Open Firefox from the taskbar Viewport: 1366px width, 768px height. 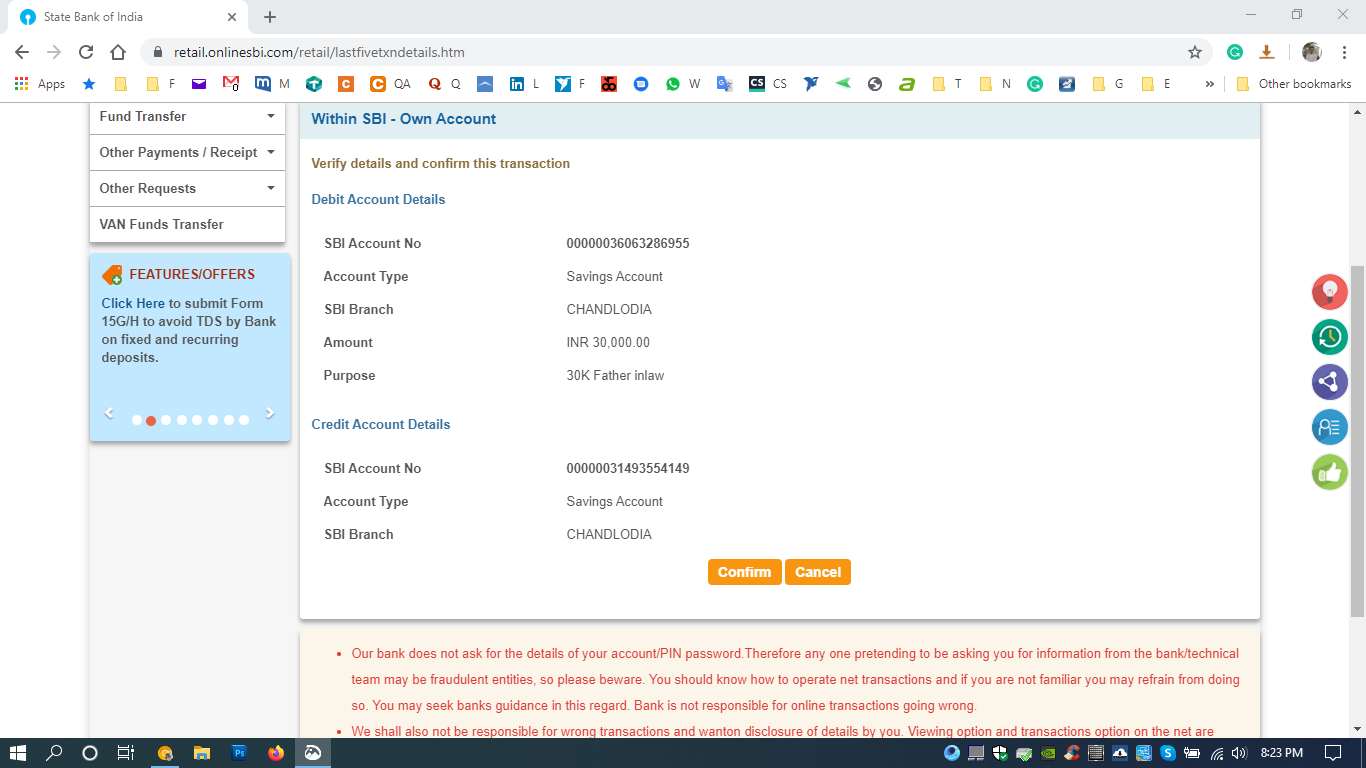276,753
